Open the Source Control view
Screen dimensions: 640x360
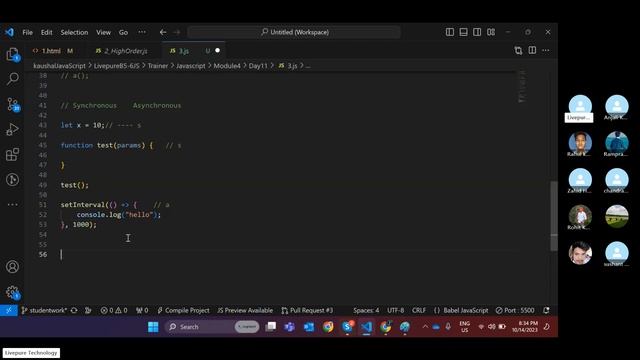[13, 104]
